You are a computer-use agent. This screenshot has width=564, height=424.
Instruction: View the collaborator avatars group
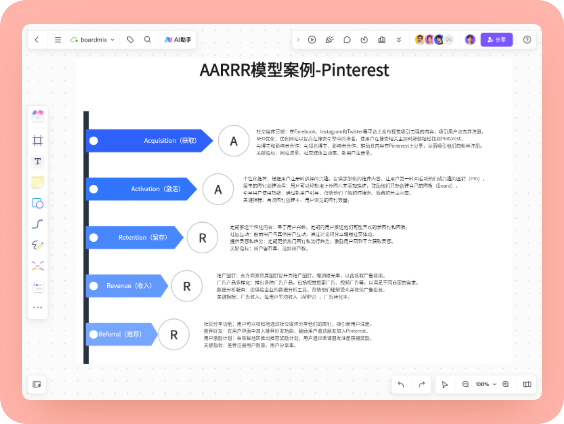[x=434, y=40]
